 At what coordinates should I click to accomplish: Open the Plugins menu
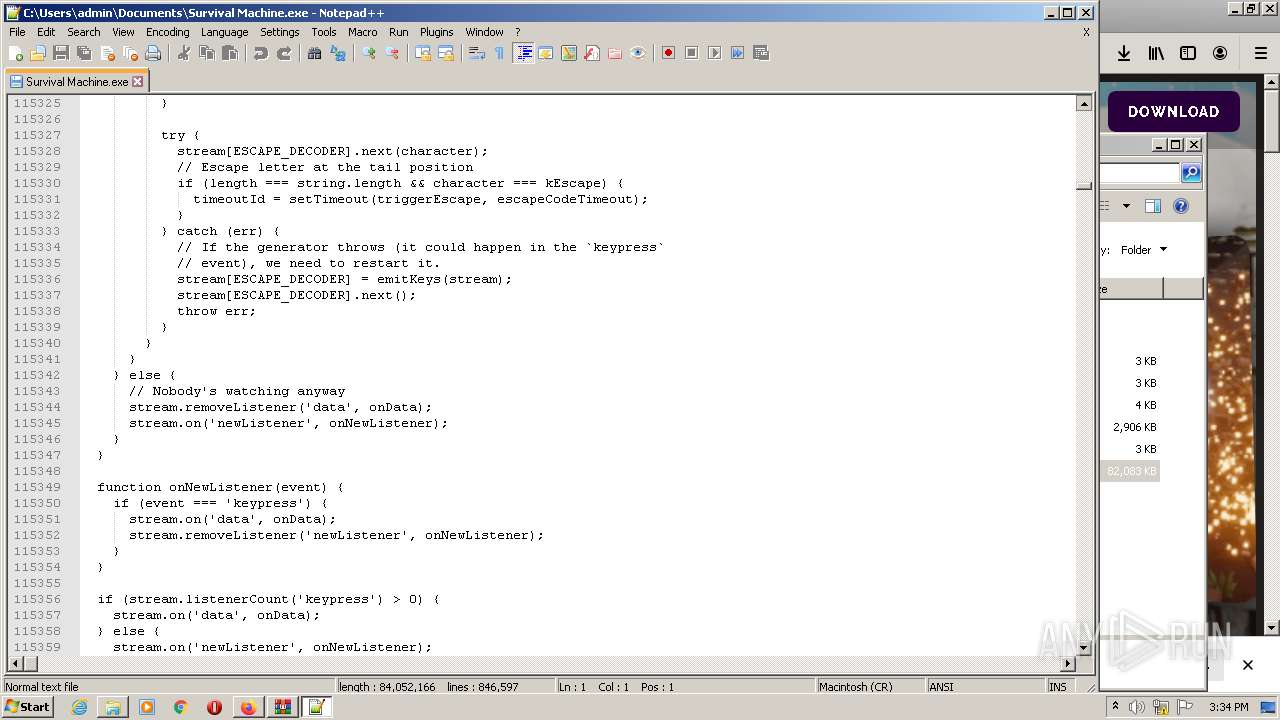coord(436,32)
